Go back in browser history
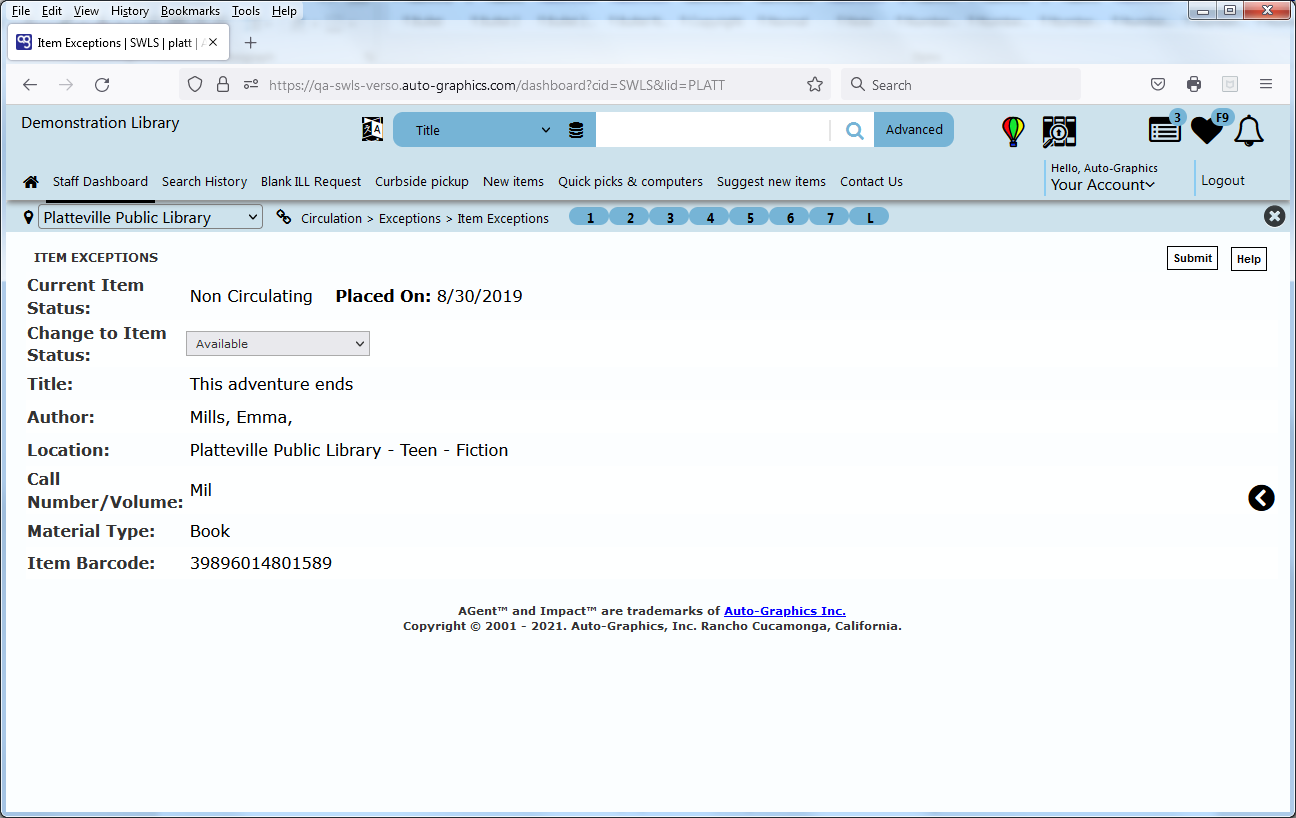 coord(30,85)
